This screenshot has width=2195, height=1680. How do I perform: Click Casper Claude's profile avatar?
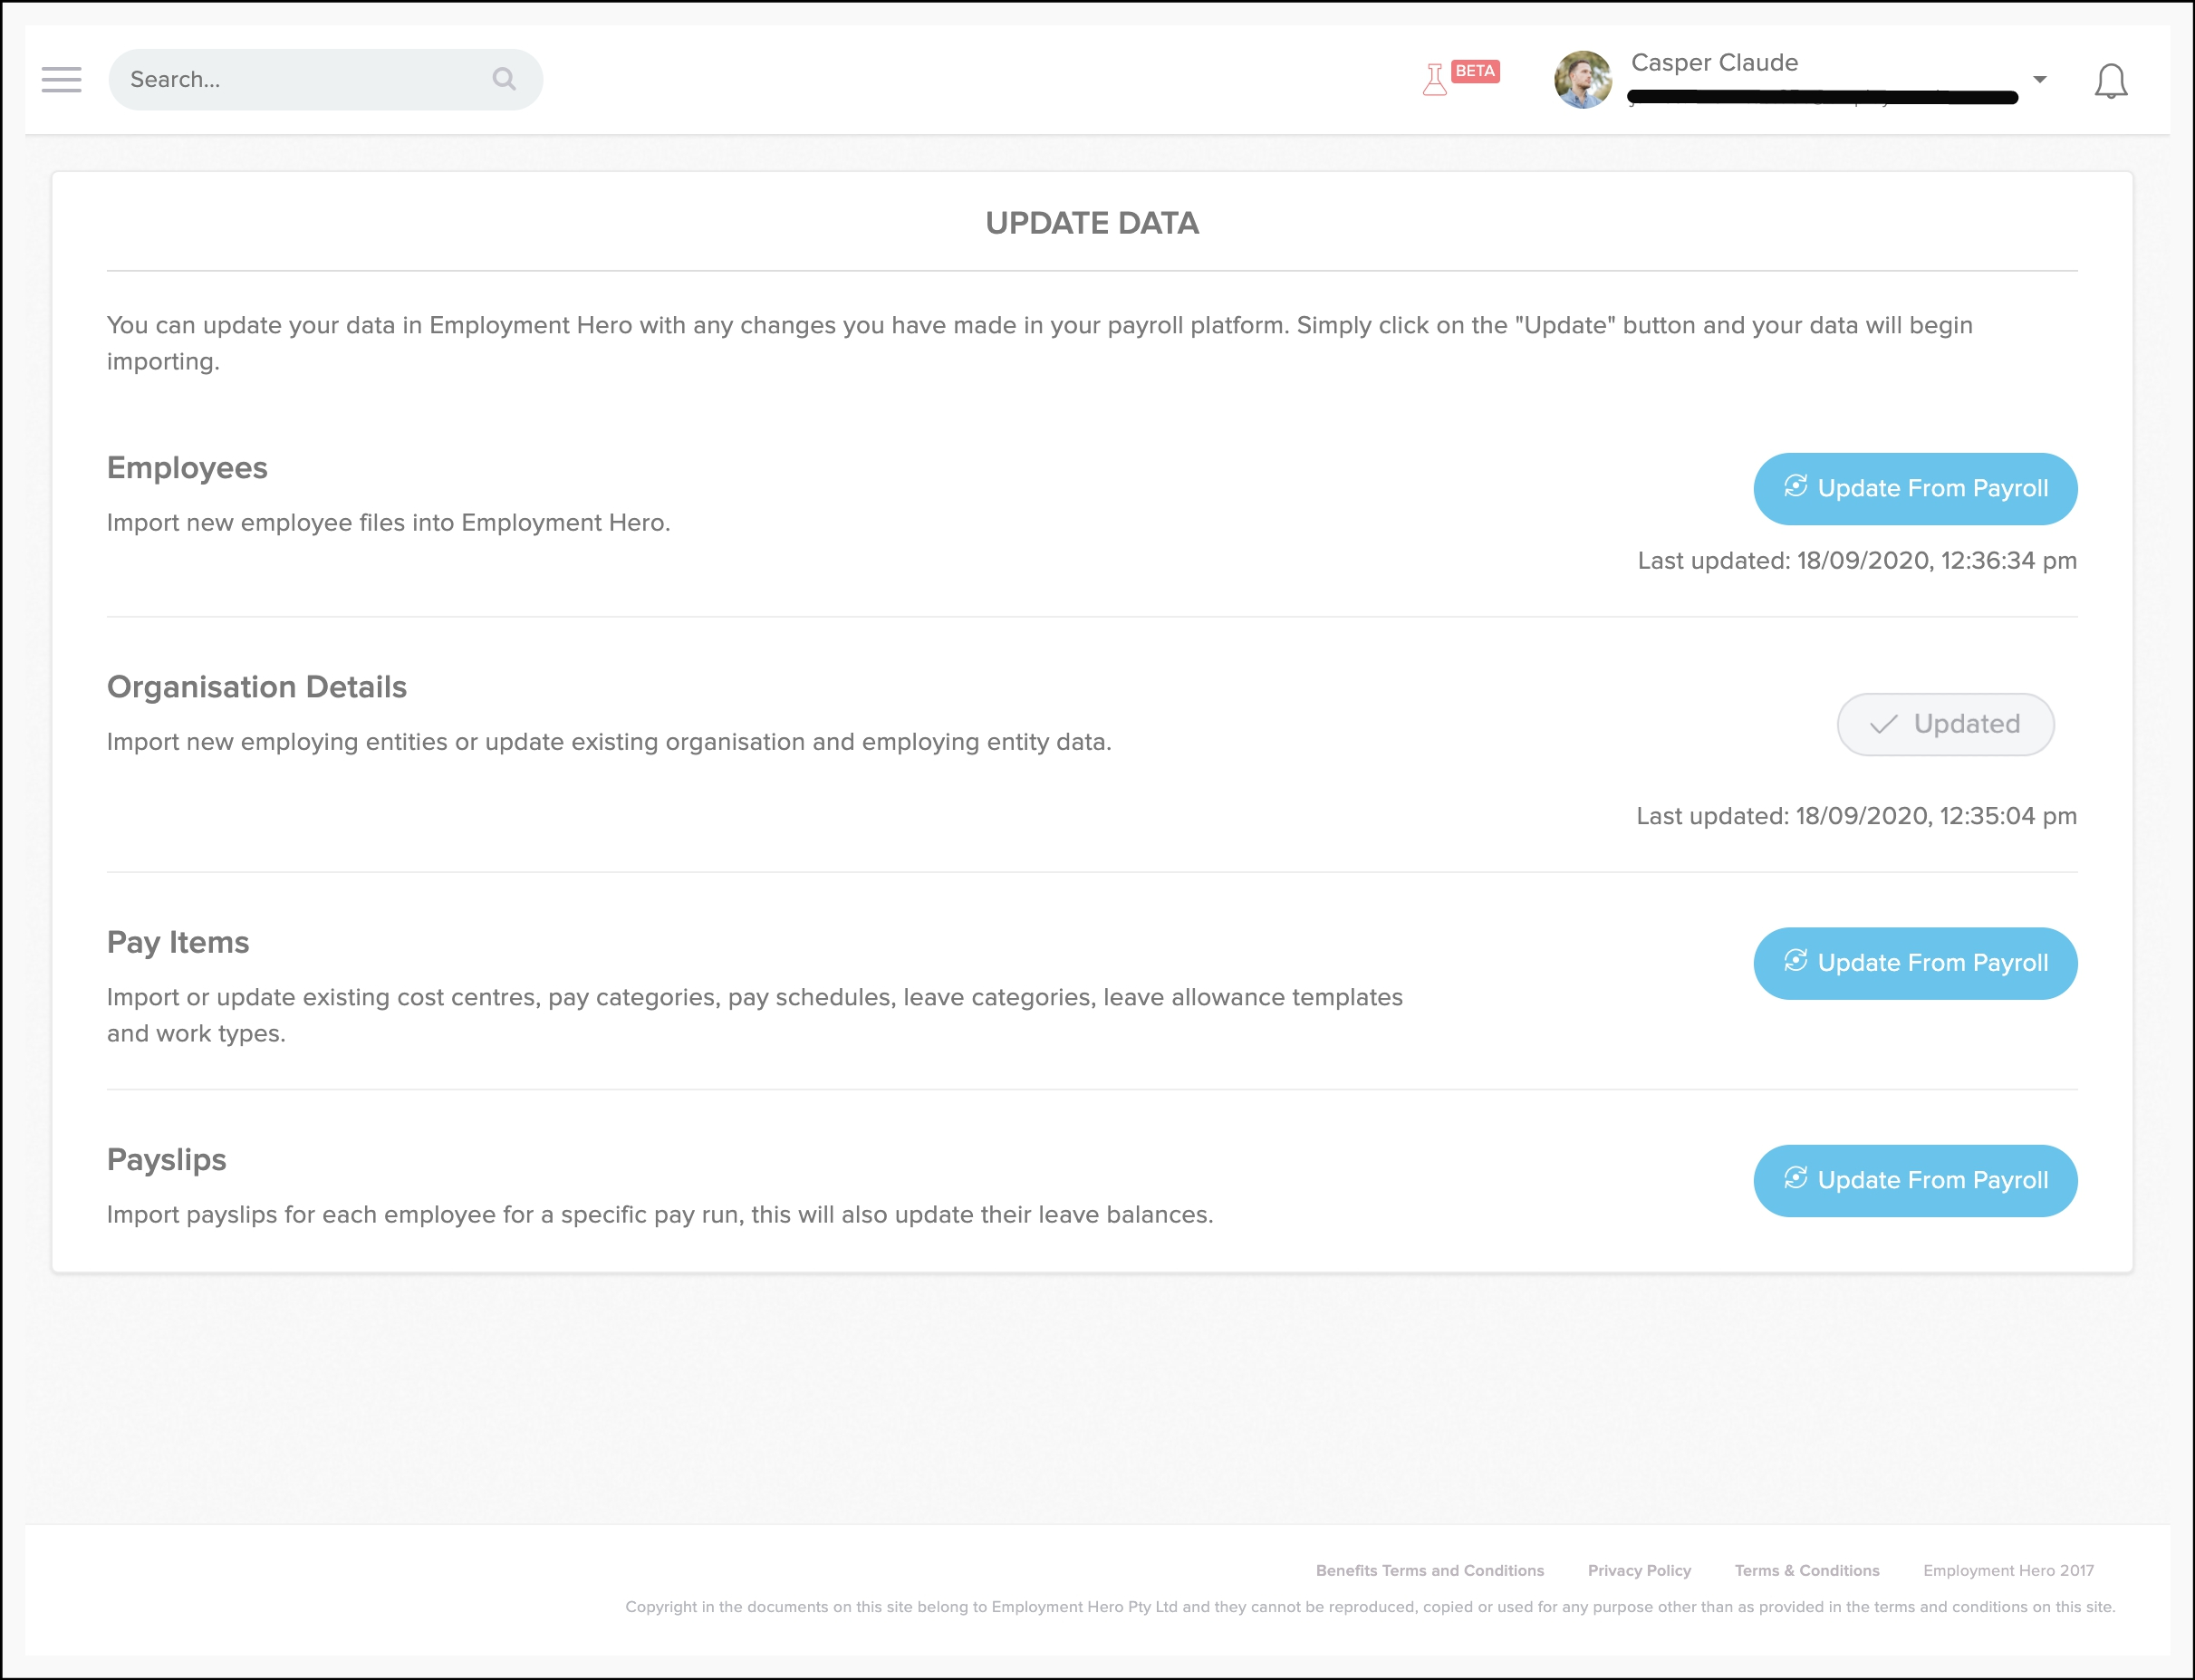(1582, 80)
